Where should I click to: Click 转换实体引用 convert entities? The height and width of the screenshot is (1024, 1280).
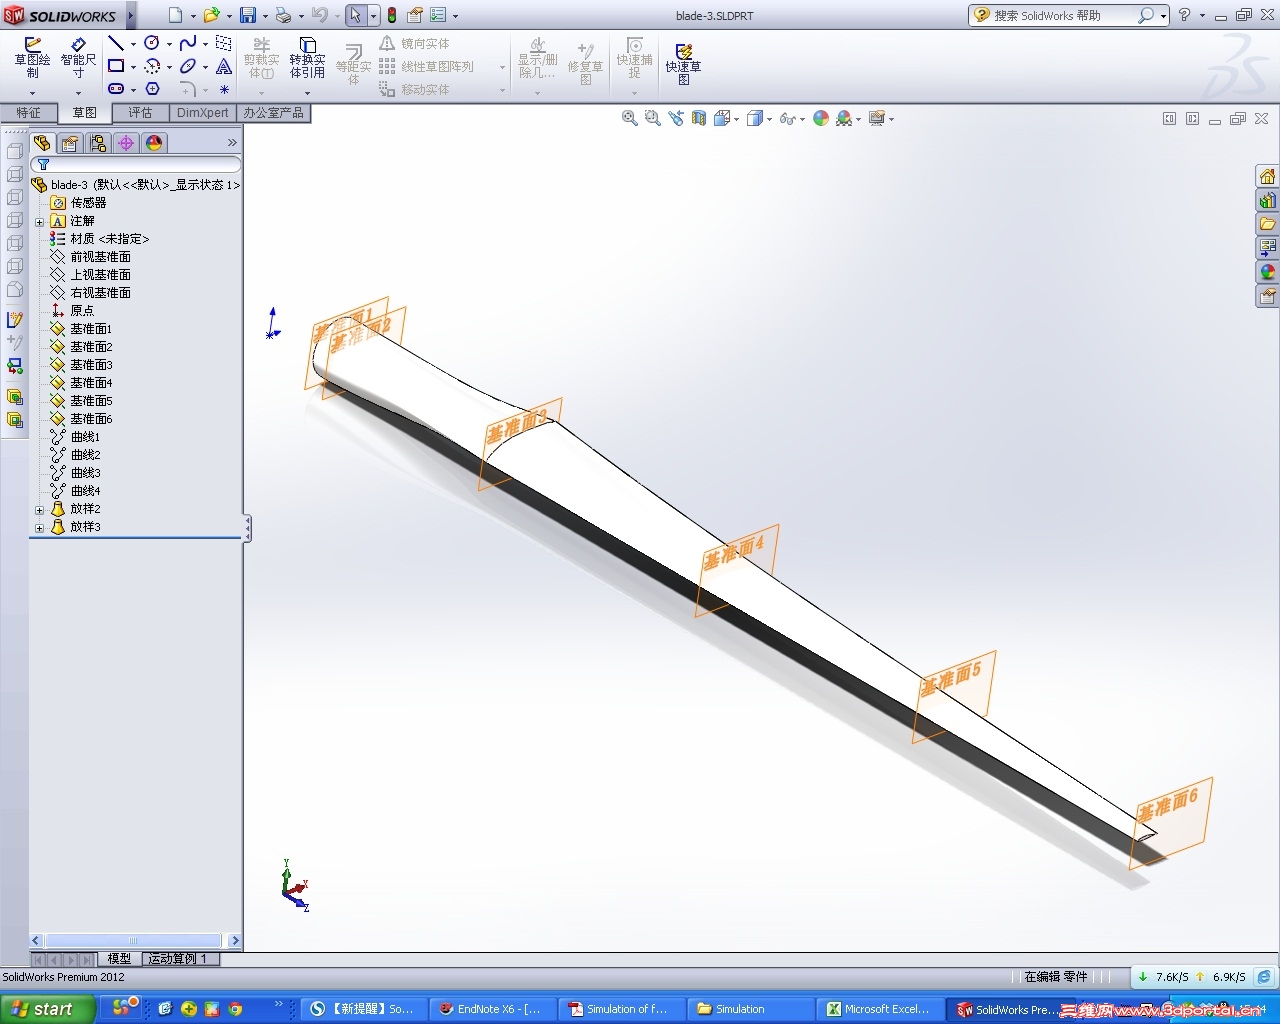point(307,58)
